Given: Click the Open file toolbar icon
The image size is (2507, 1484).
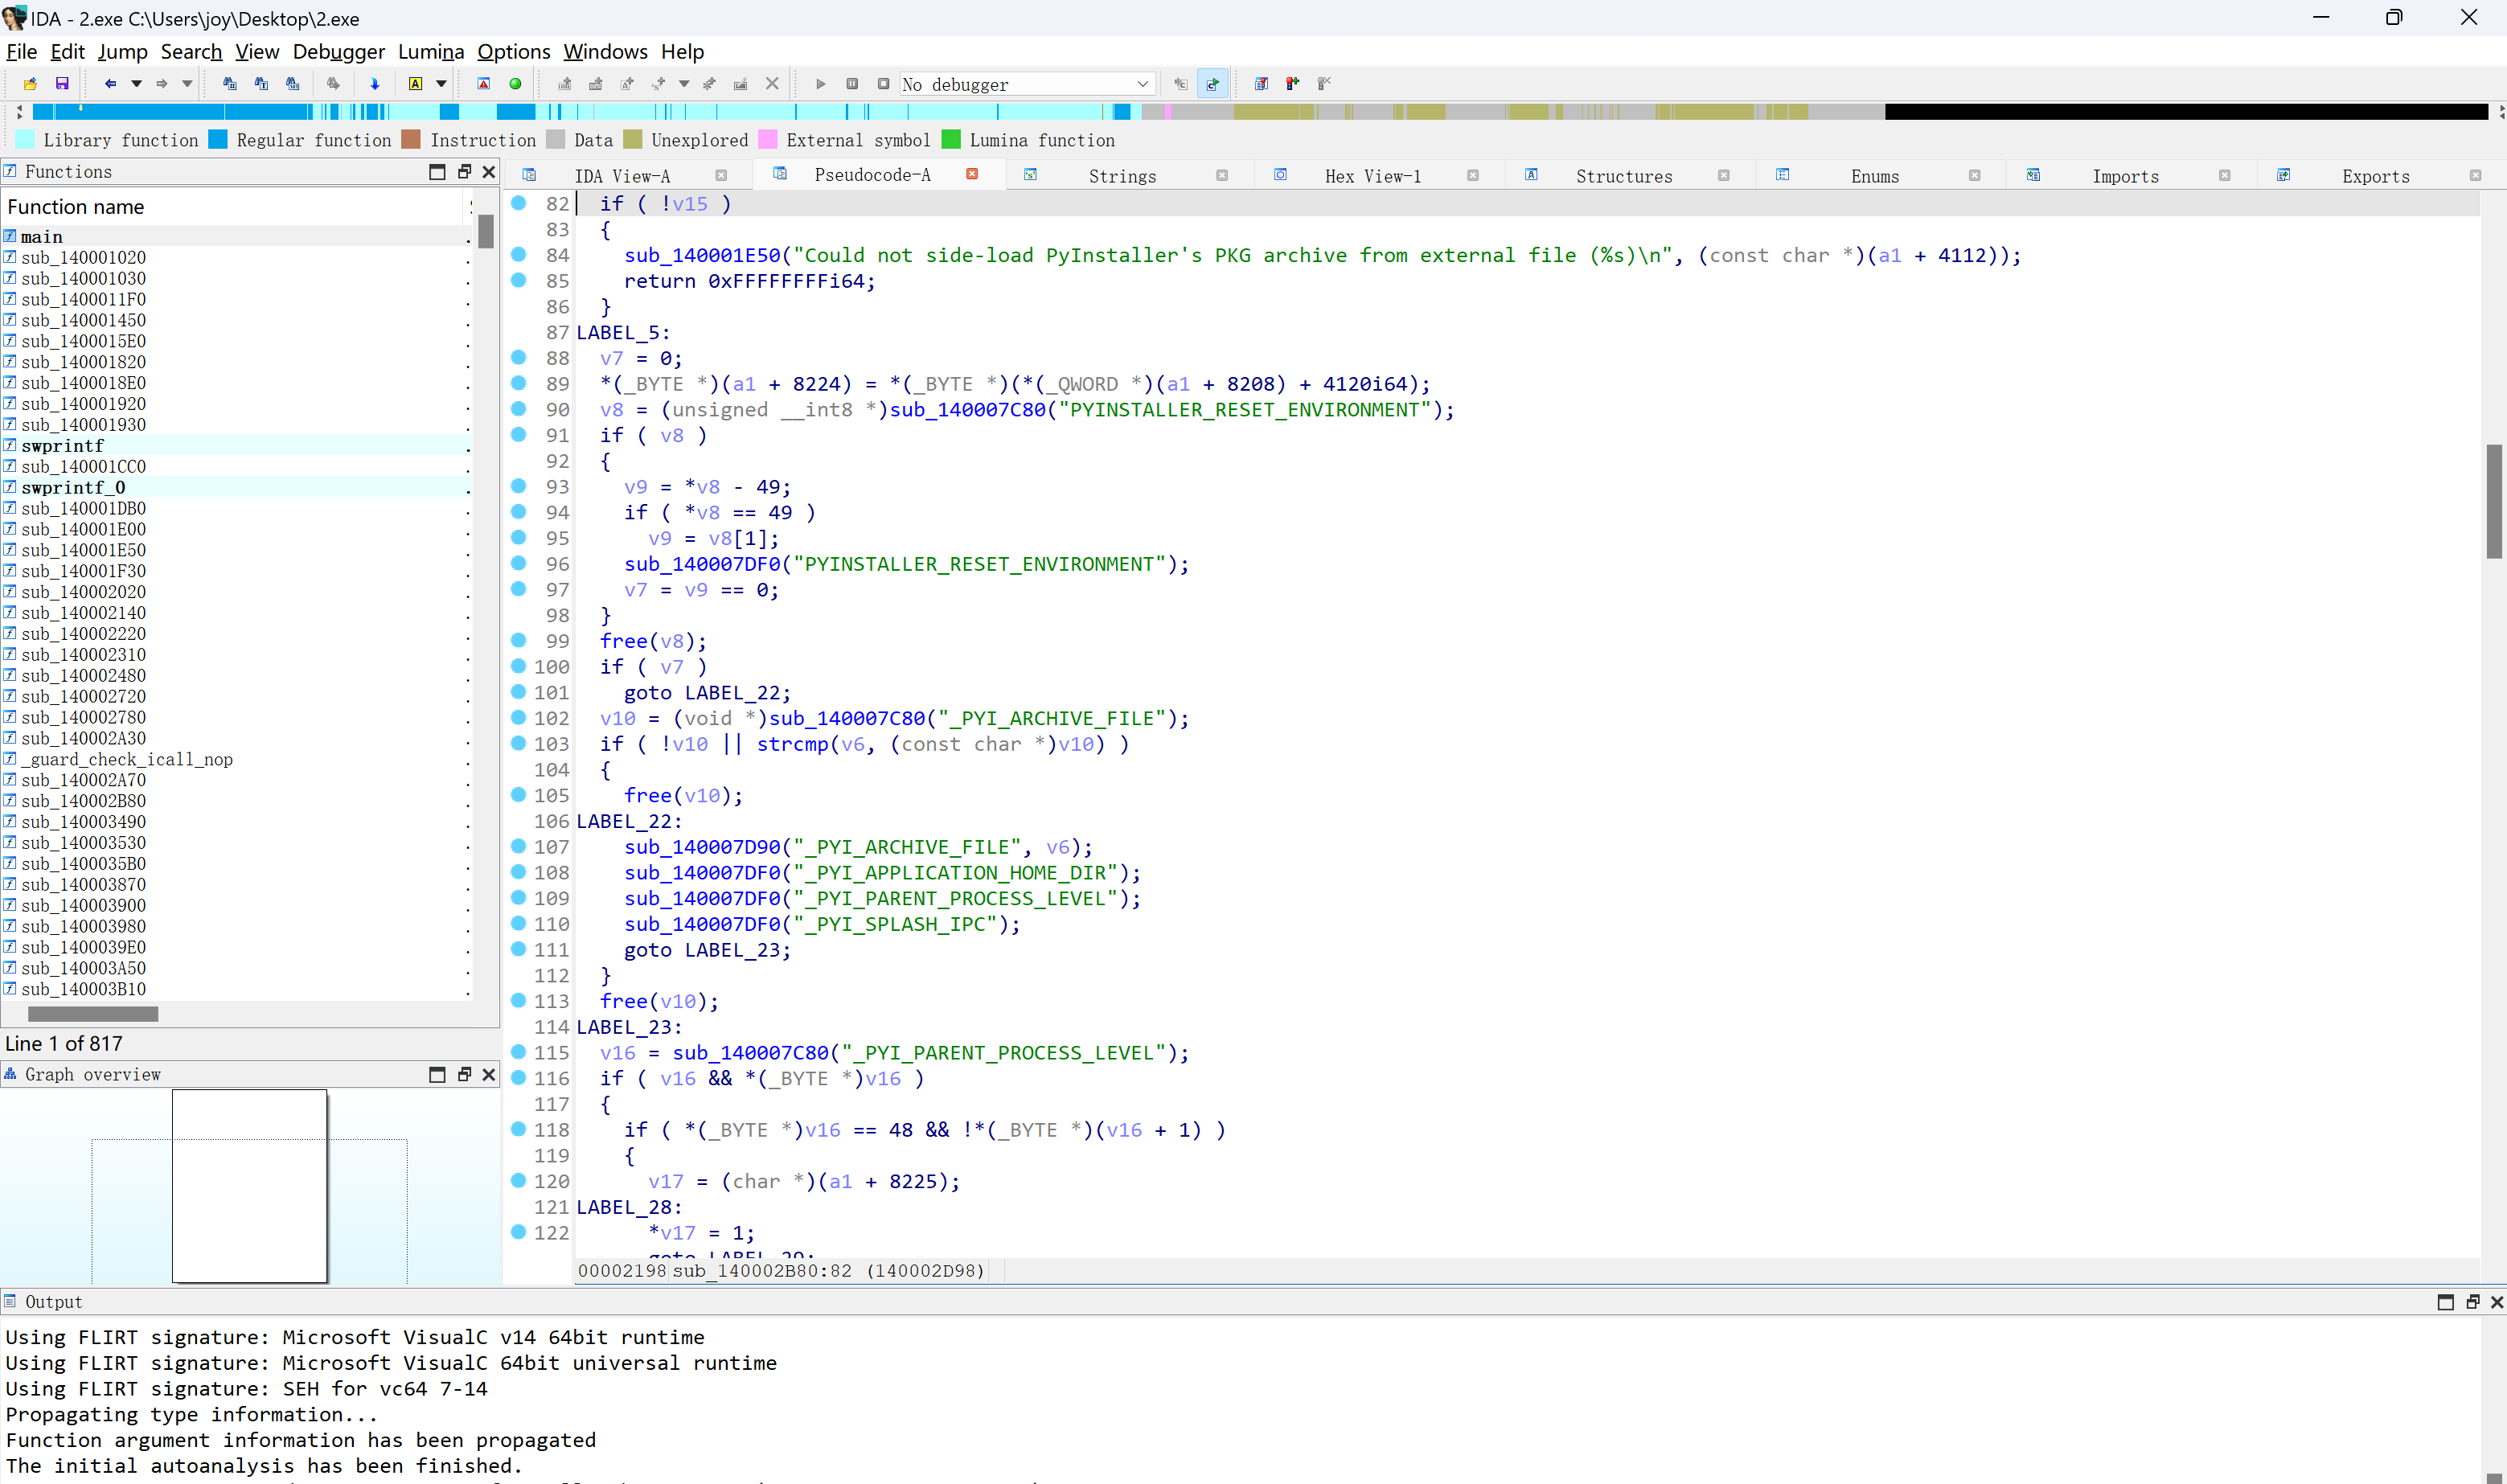Looking at the screenshot, I should pyautogui.click(x=30, y=84).
